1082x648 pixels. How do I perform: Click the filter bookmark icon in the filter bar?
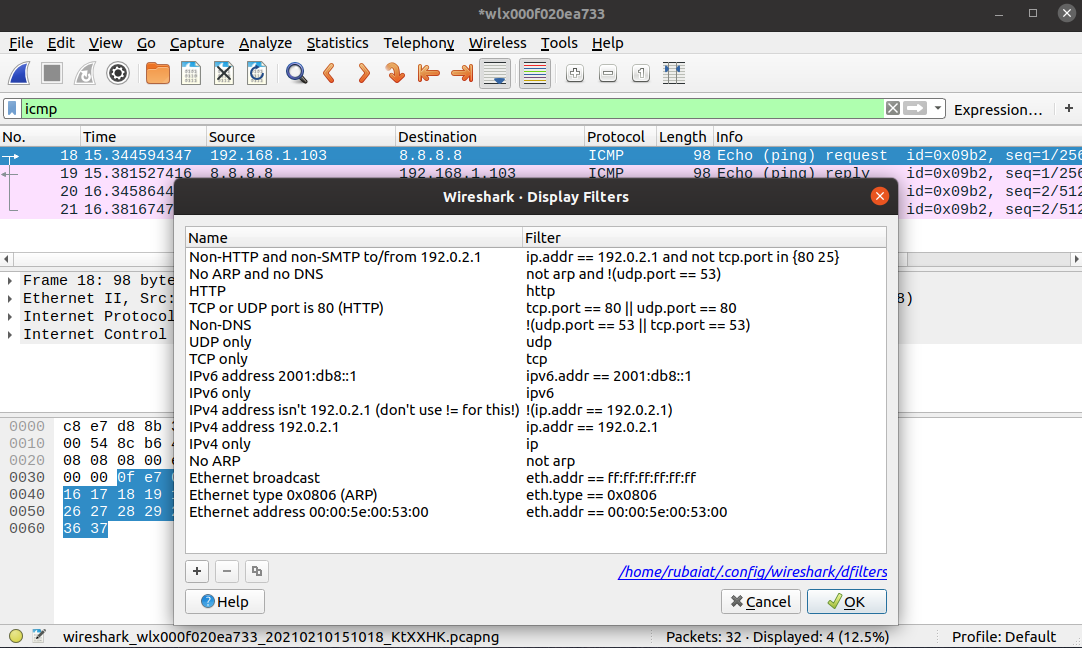click(x=12, y=108)
